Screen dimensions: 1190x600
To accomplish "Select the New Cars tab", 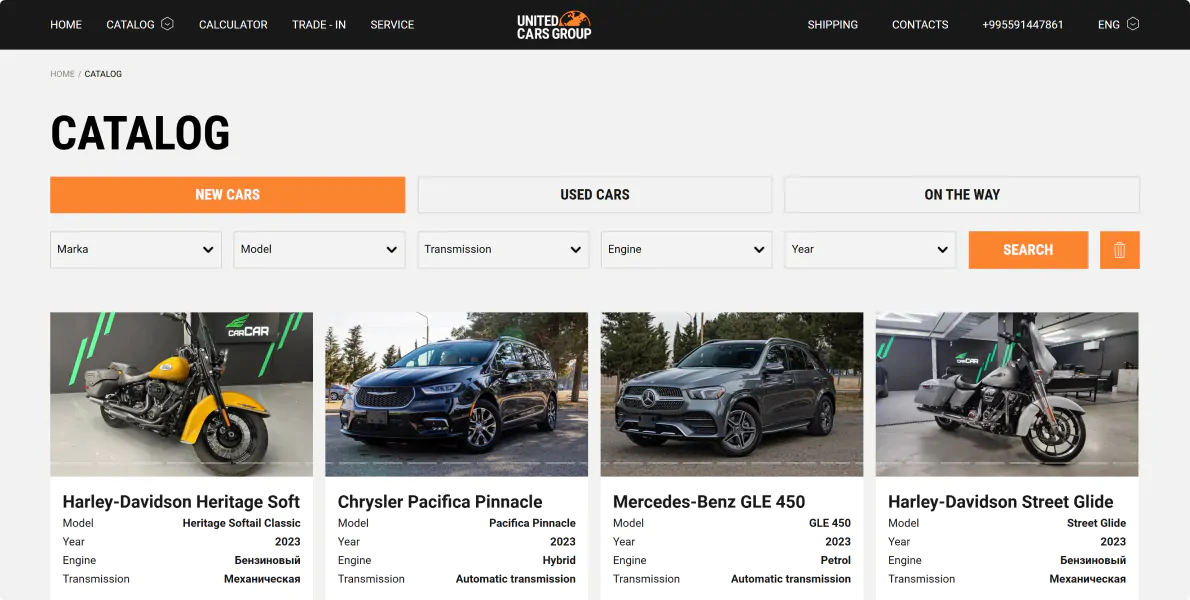I will coord(227,195).
